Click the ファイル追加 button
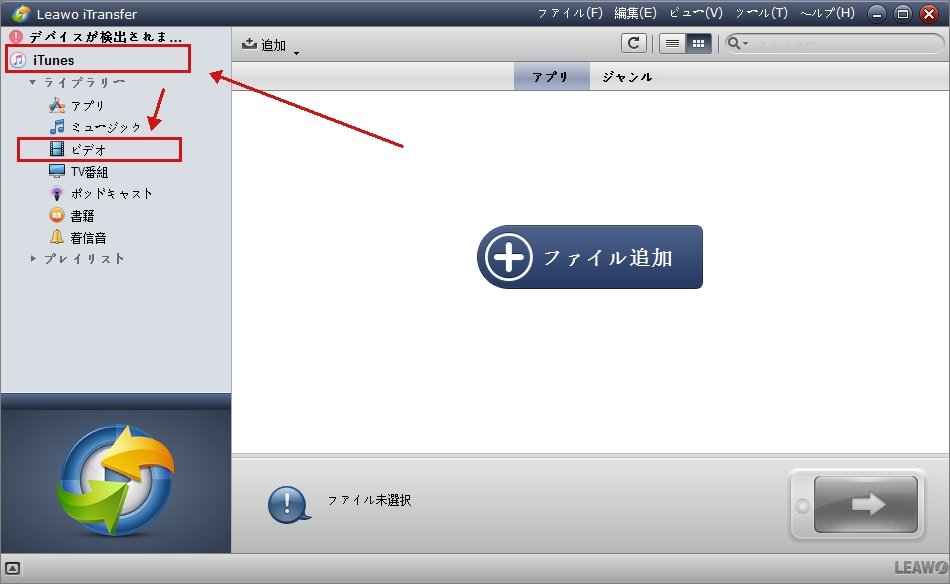The image size is (950, 584). coord(589,257)
